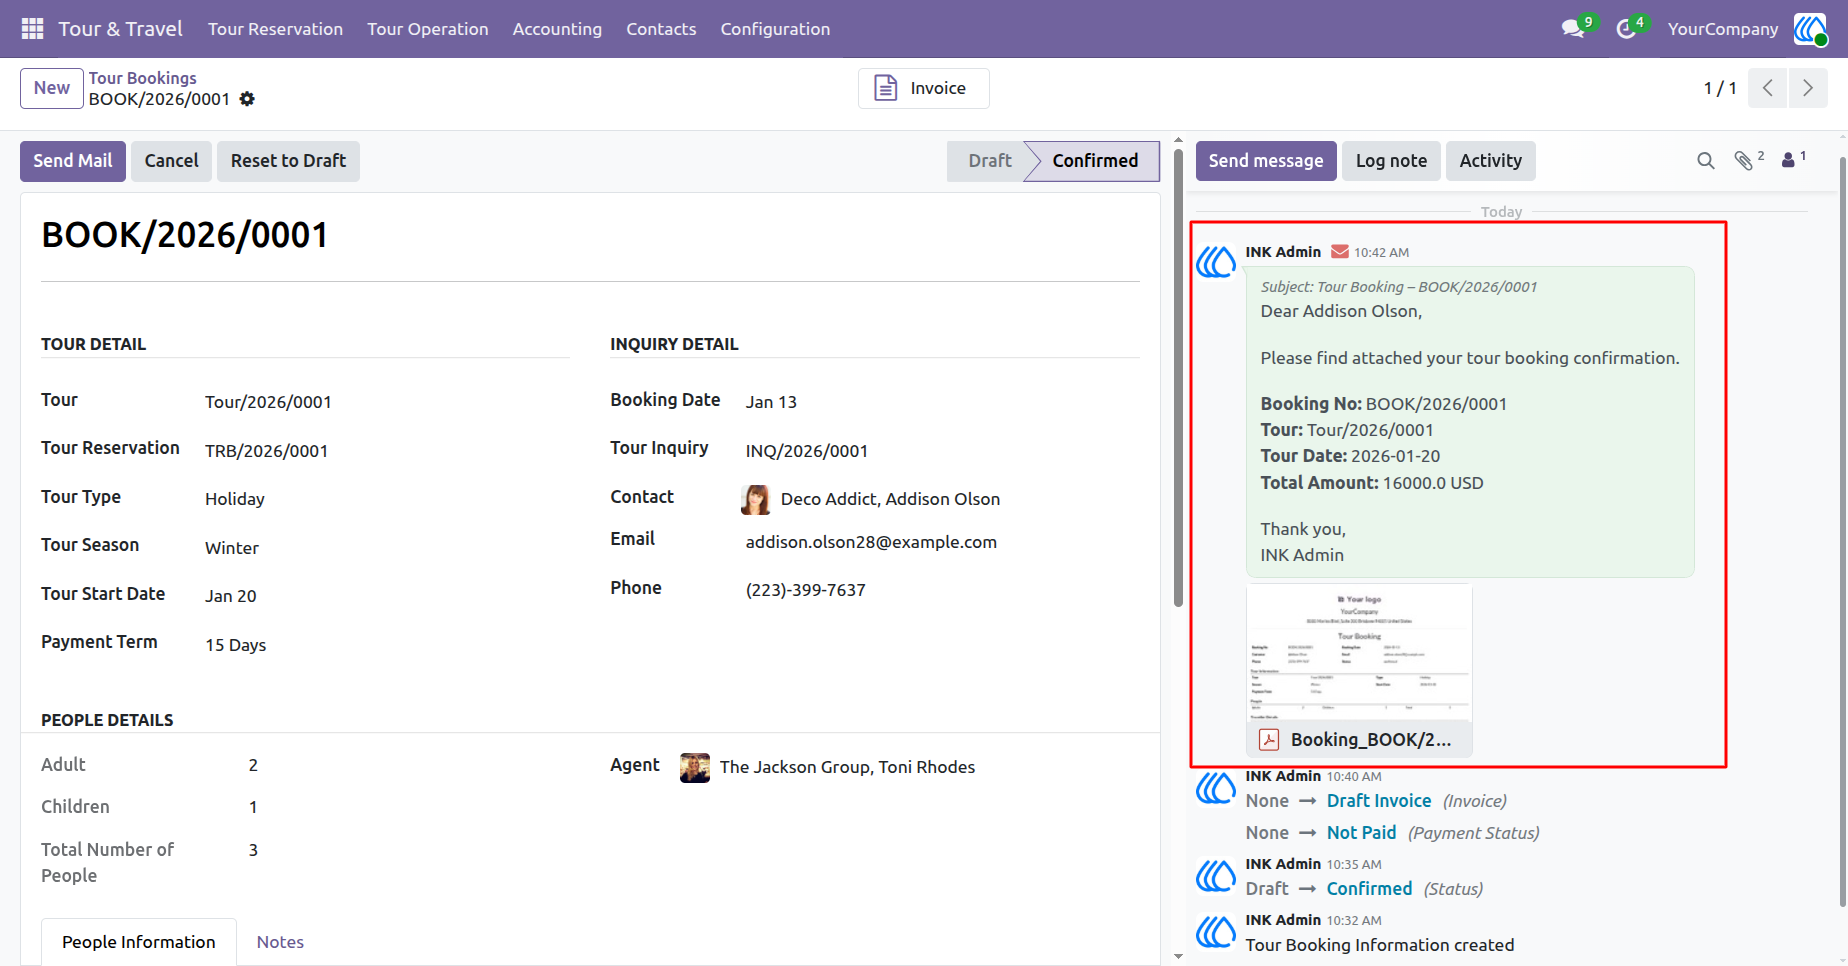
Task: Click the Send Mail button
Action: [x=73, y=161]
